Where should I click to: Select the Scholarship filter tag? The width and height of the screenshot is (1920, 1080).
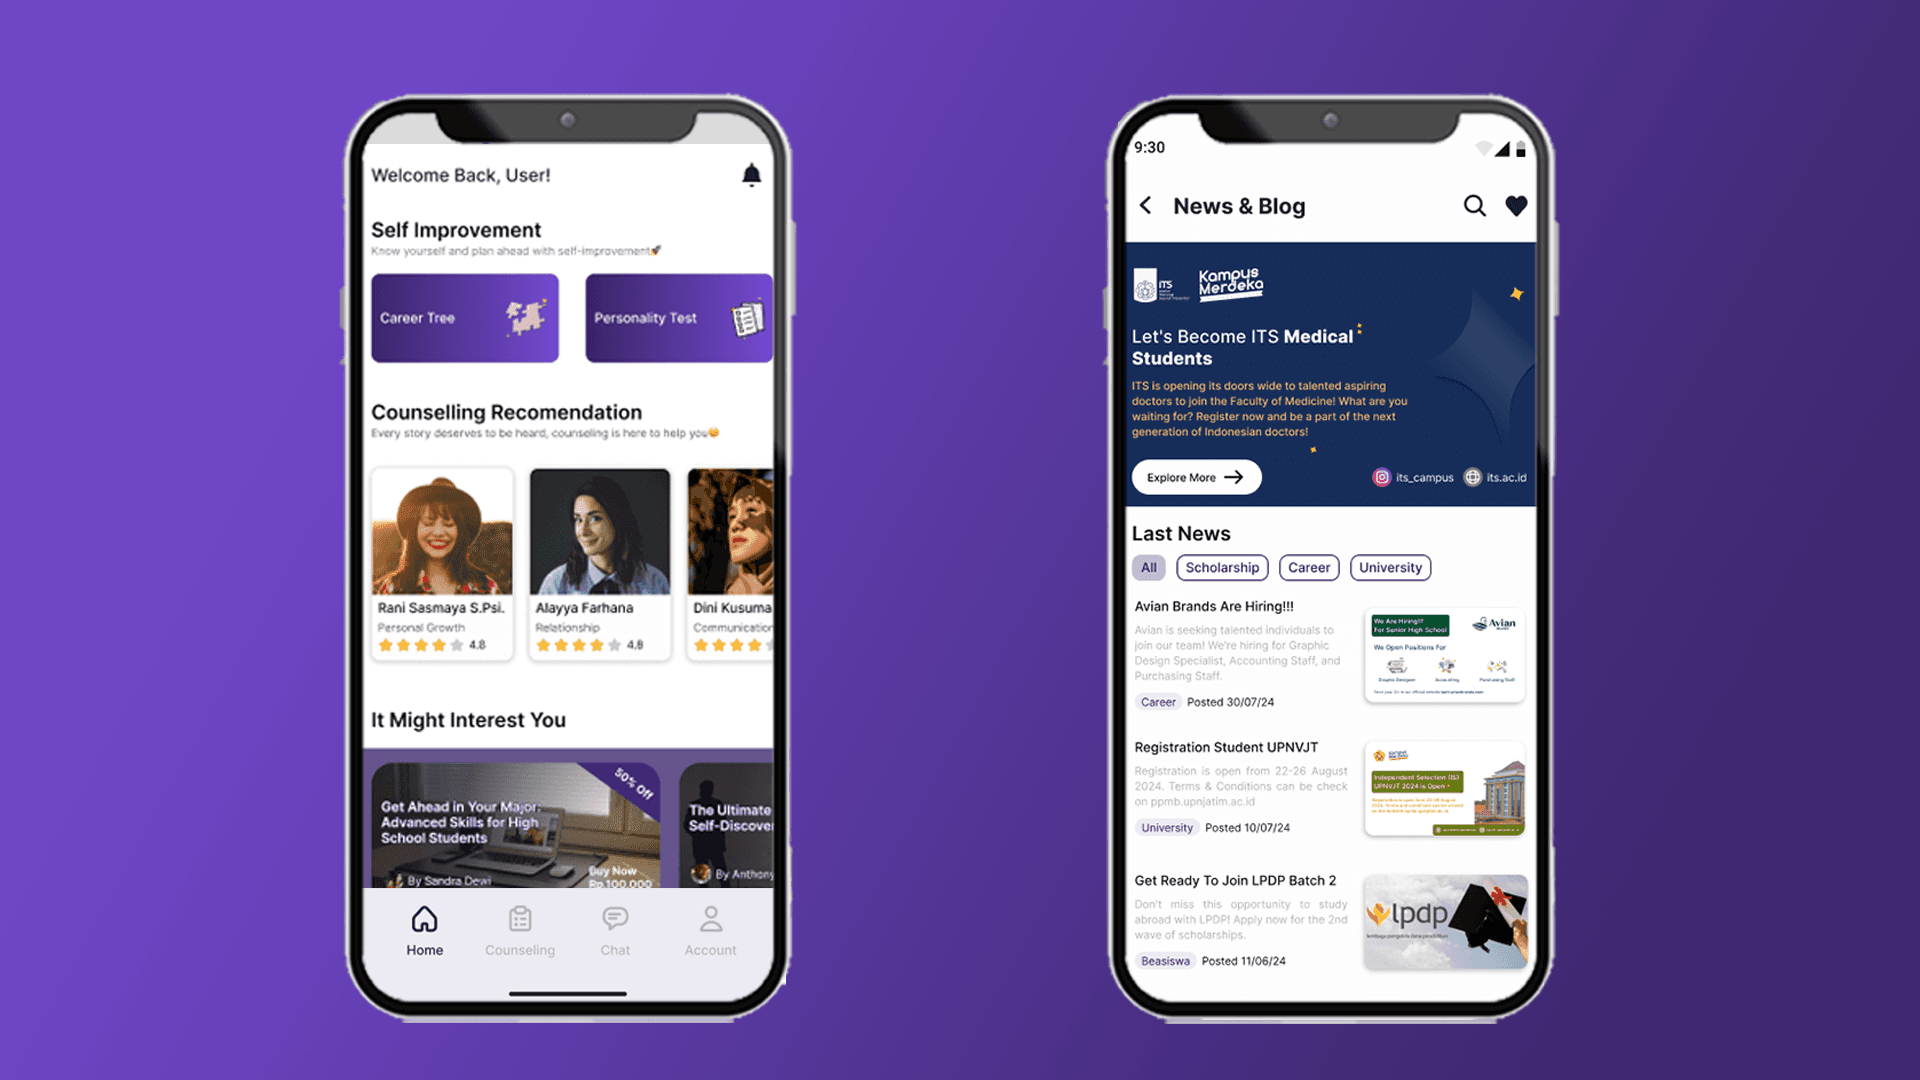tap(1221, 567)
